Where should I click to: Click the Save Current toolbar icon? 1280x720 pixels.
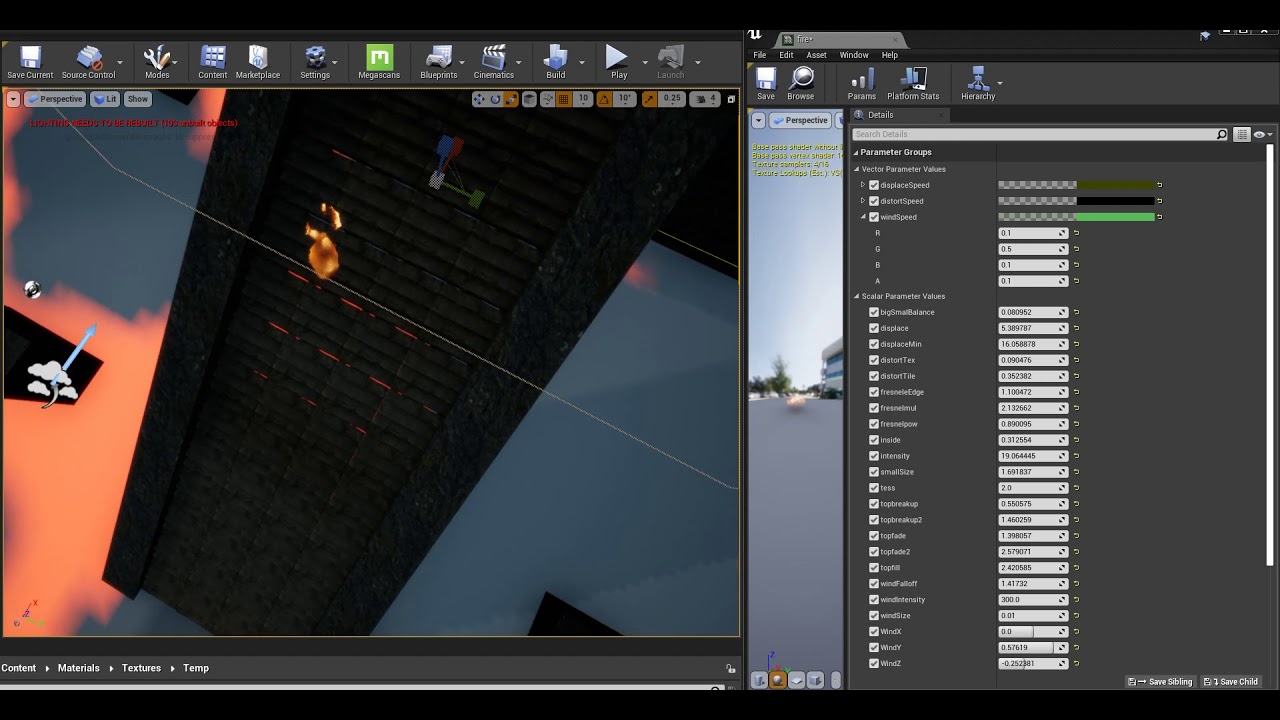pyautogui.click(x=30, y=62)
